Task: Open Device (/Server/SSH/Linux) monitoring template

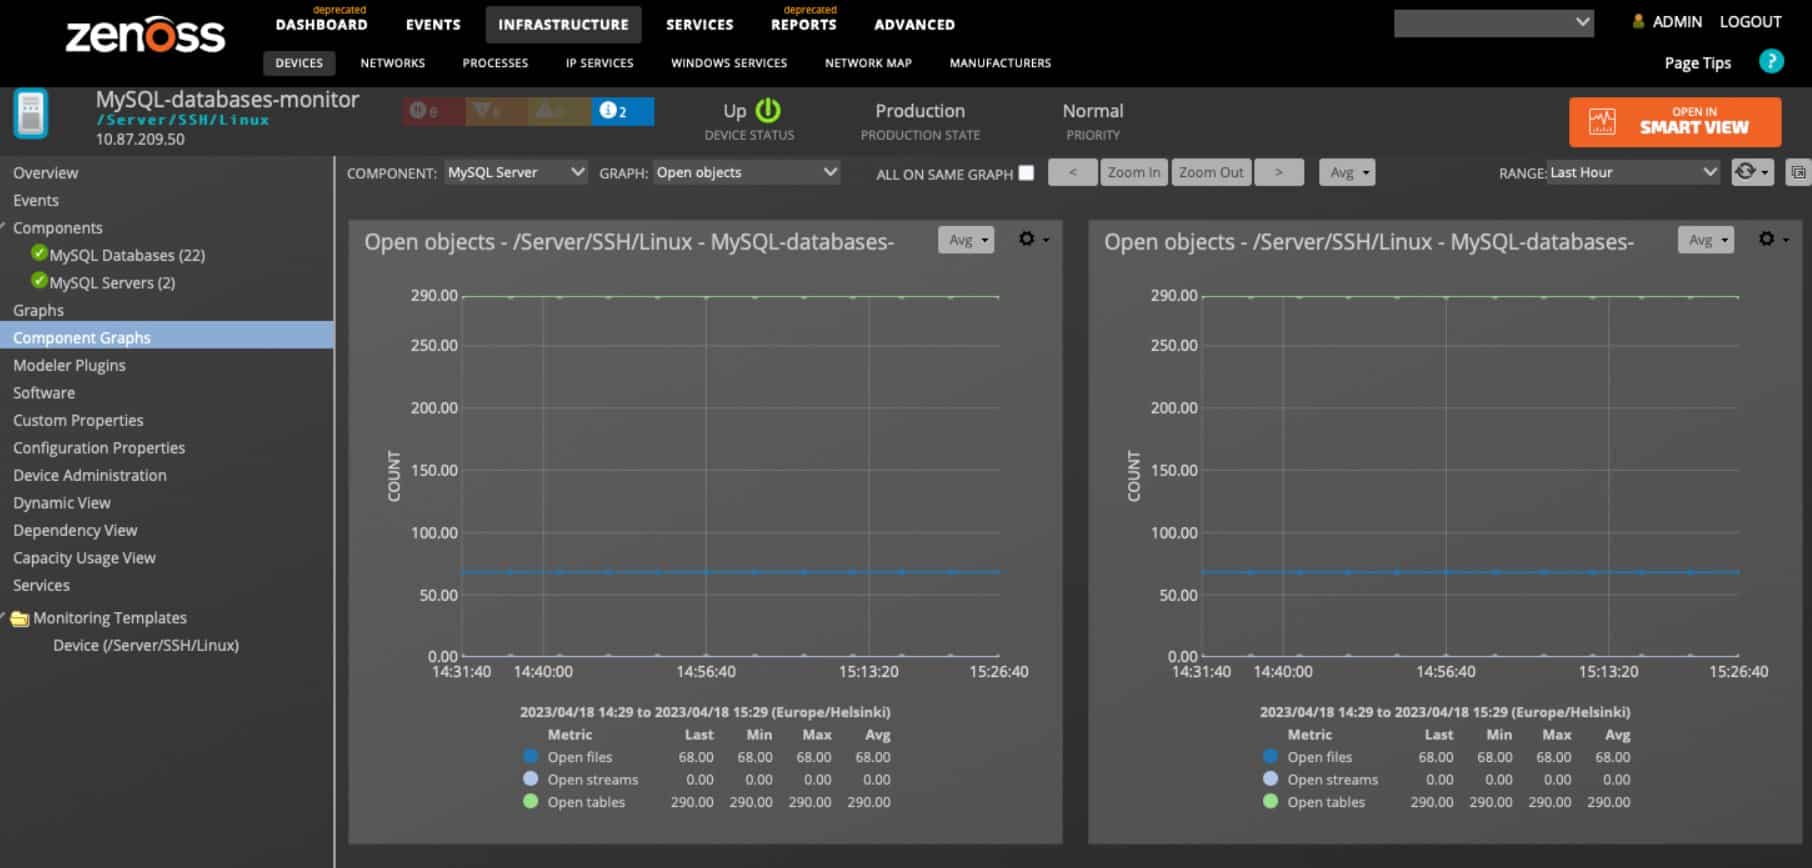Action: tap(146, 645)
